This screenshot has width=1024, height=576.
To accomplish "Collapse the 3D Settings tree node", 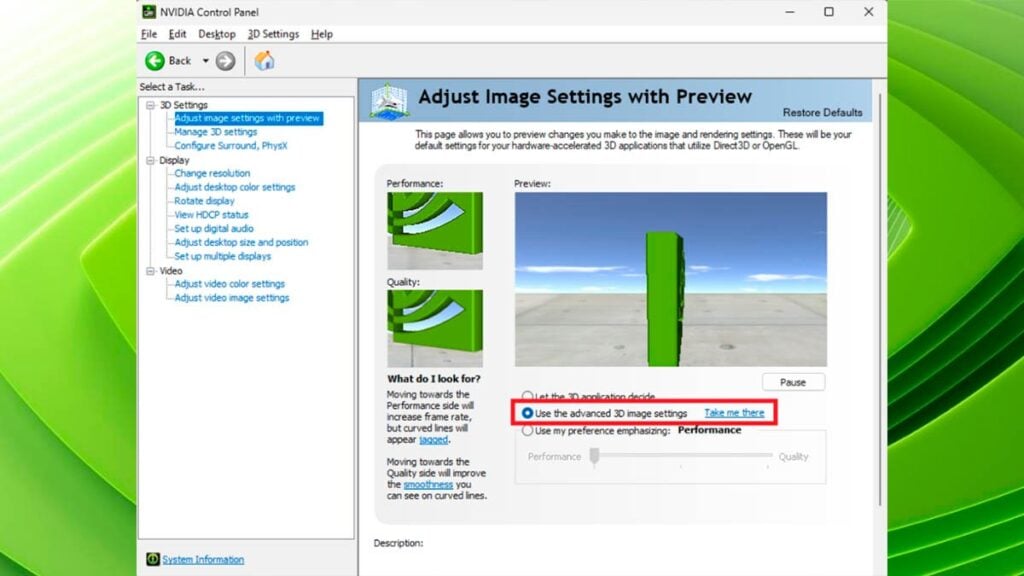I will pyautogui.click(x=150, y=105).
